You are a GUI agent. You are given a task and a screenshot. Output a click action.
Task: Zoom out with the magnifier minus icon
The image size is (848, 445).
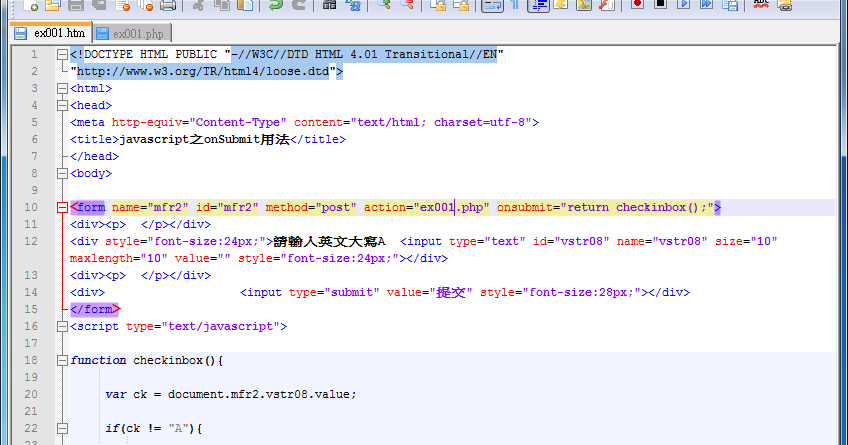pyautogui.click(x=406, y=5)
